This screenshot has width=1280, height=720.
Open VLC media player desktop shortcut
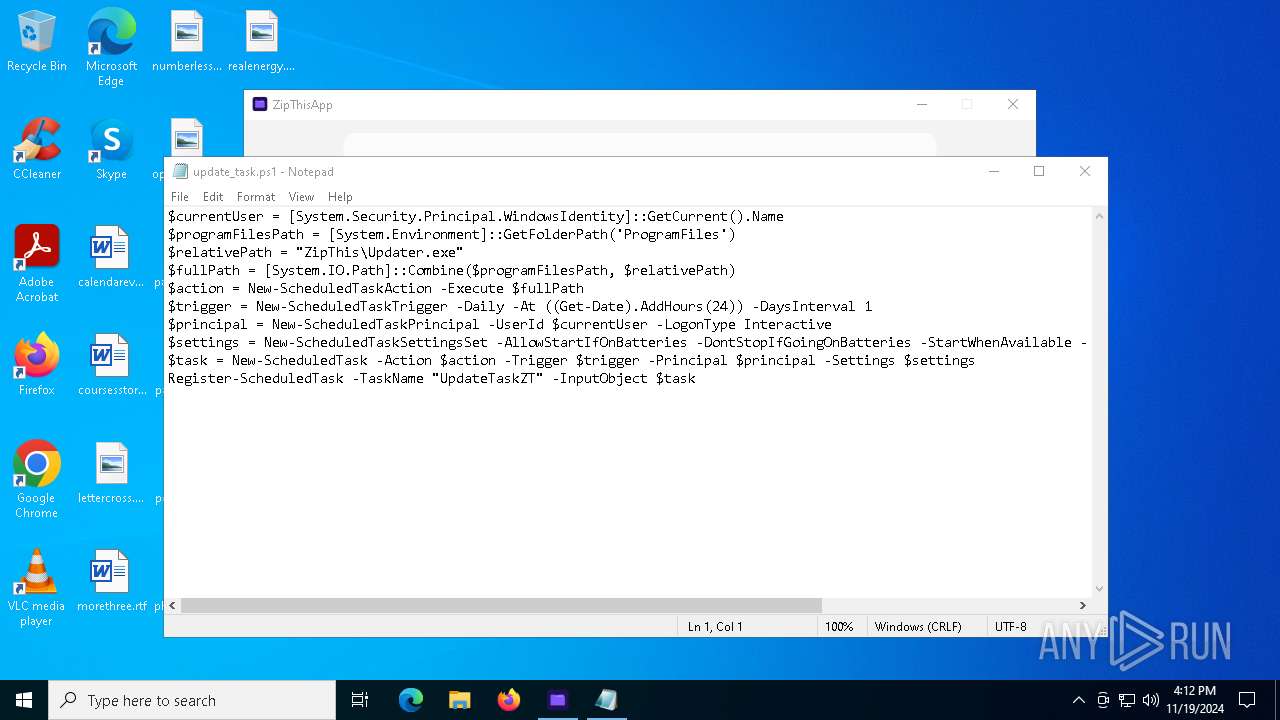(x=37, y=588)
